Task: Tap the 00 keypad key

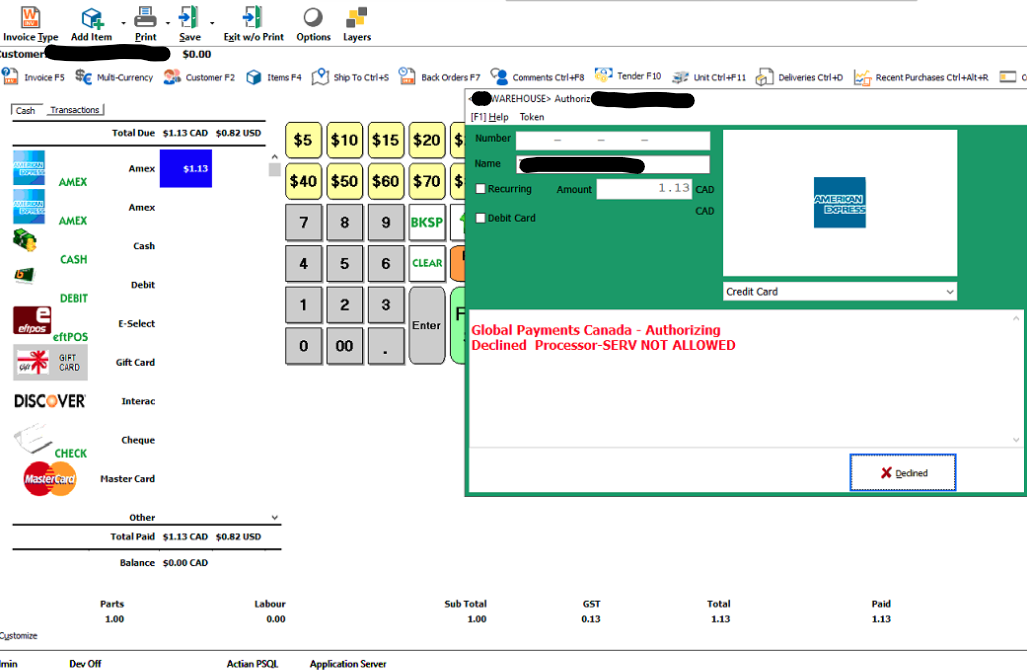Action: pos(345,346)
